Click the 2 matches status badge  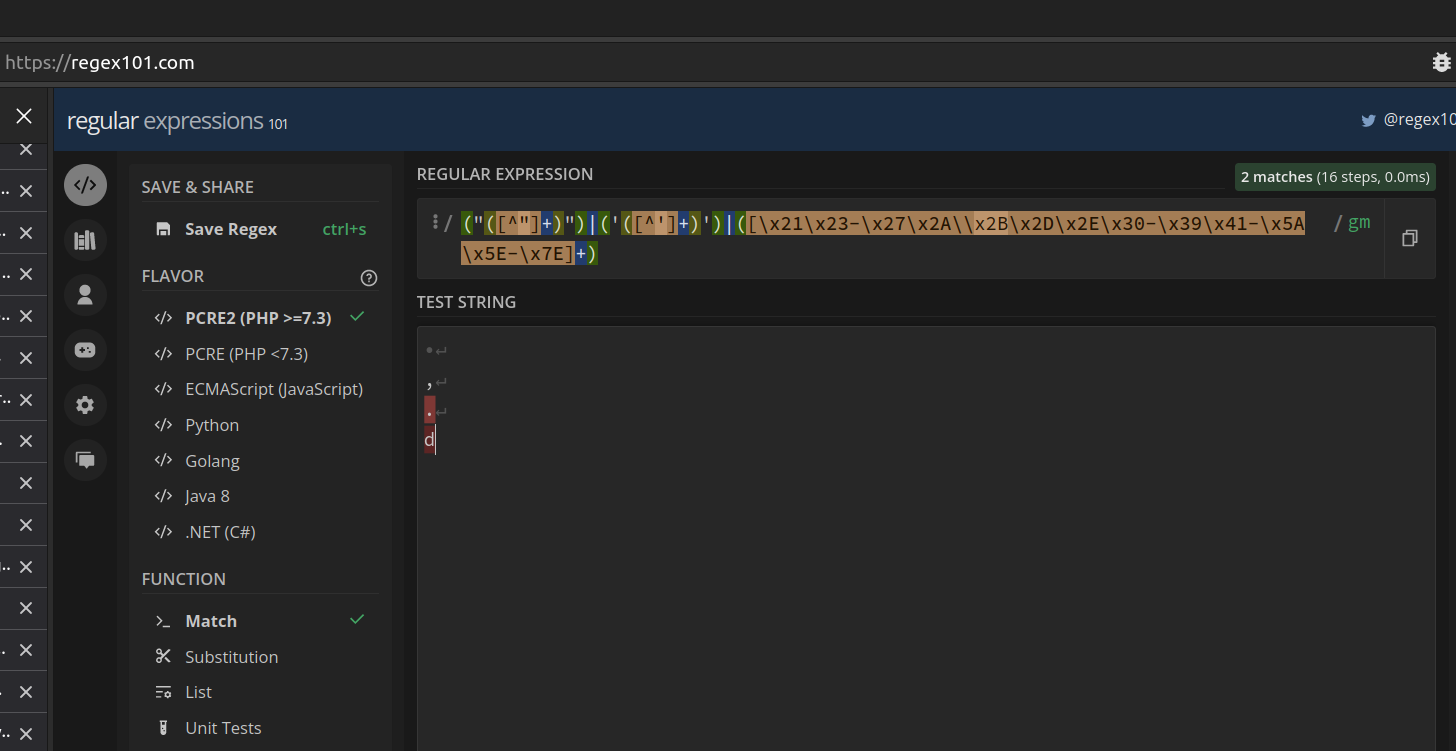(1335, 177)
